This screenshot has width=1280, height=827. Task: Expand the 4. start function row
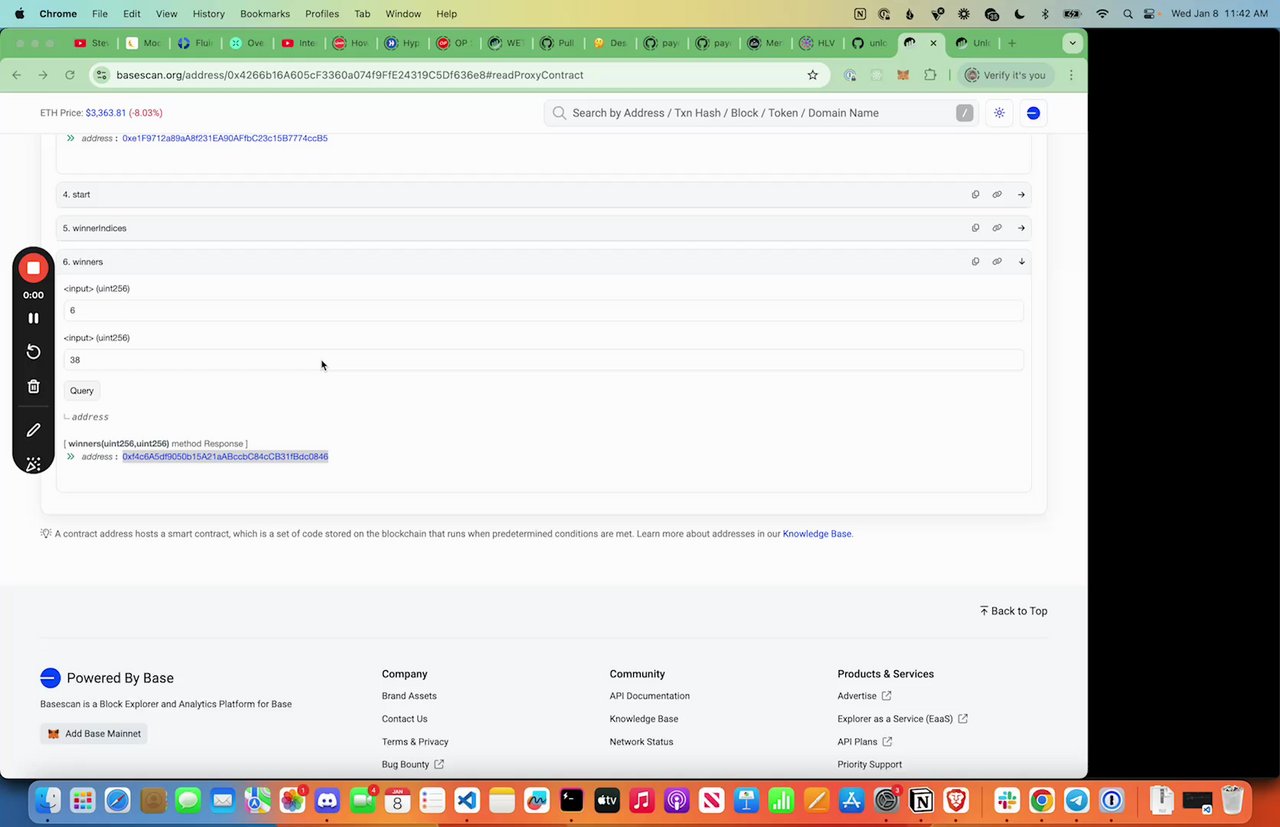point(1021,195)
